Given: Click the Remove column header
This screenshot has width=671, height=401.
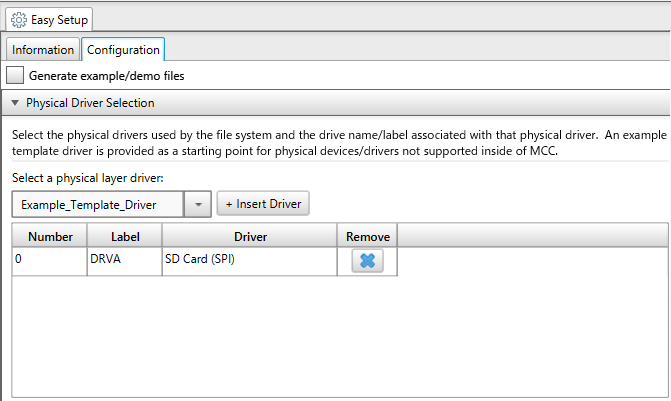Looking at the screenshot, I should [368, 236].
